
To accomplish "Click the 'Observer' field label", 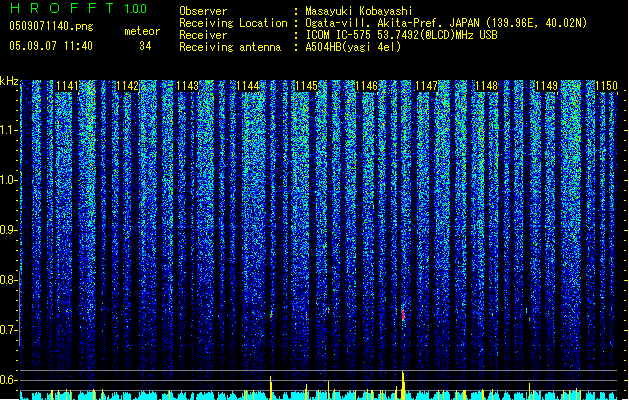I will tap(203, 11).
